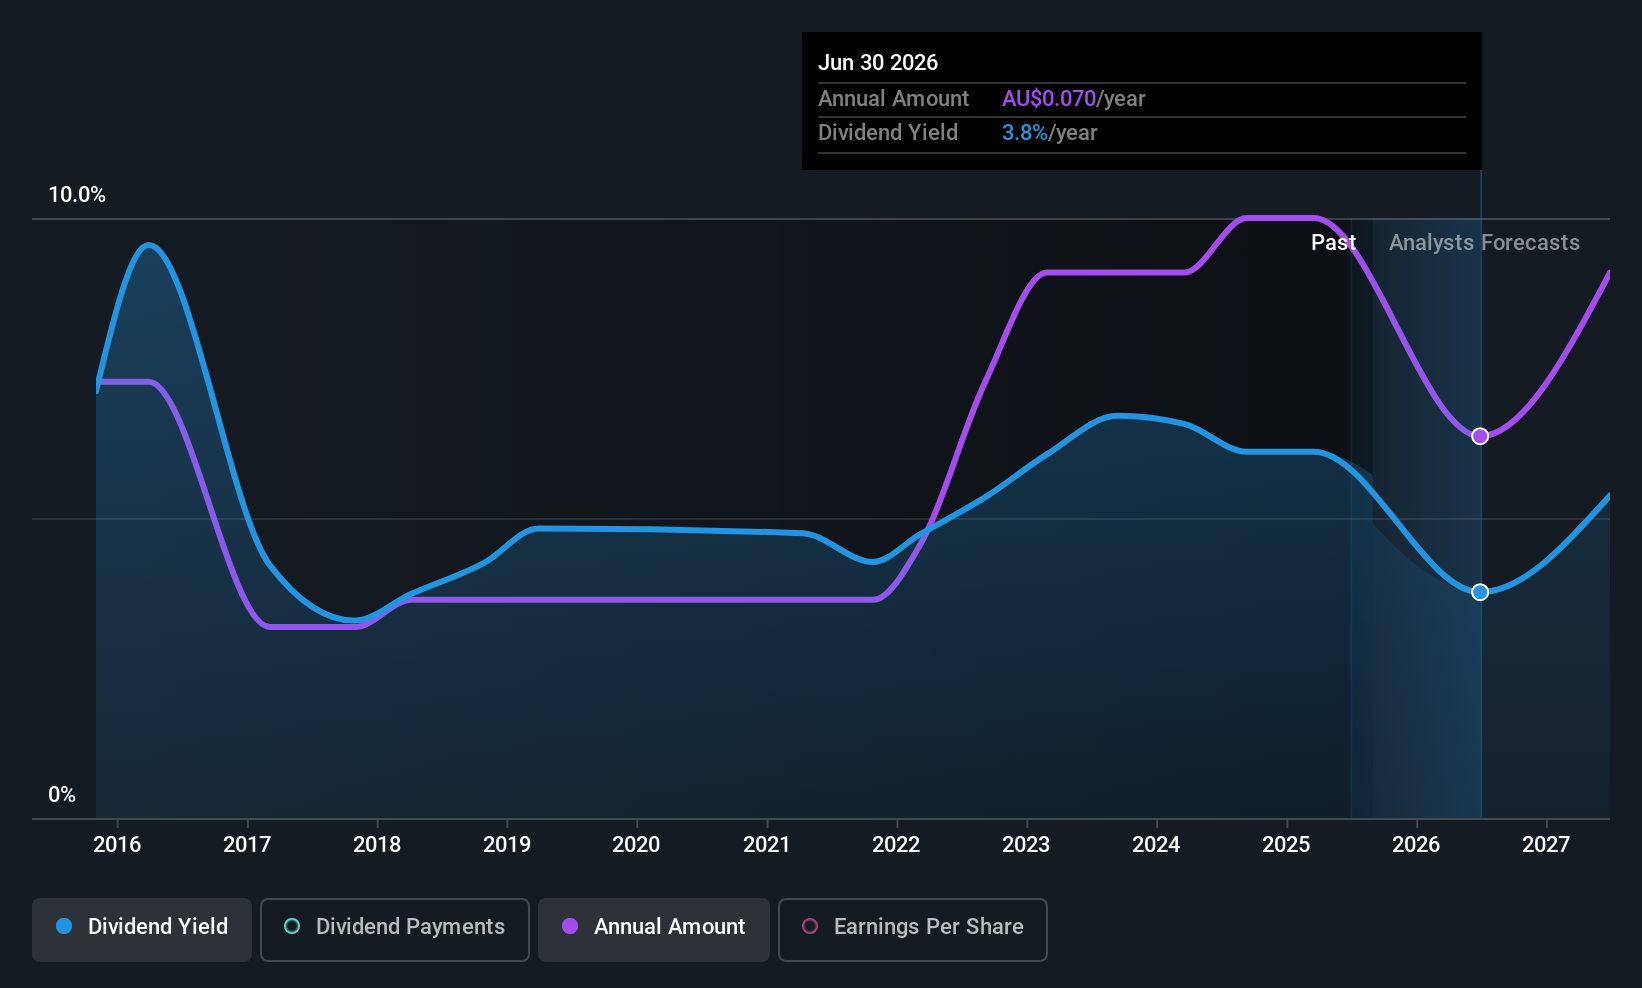1642x988 pixels.
Task: Click the AU$0.070/year value in tooltip
Action: (1074, 98)
